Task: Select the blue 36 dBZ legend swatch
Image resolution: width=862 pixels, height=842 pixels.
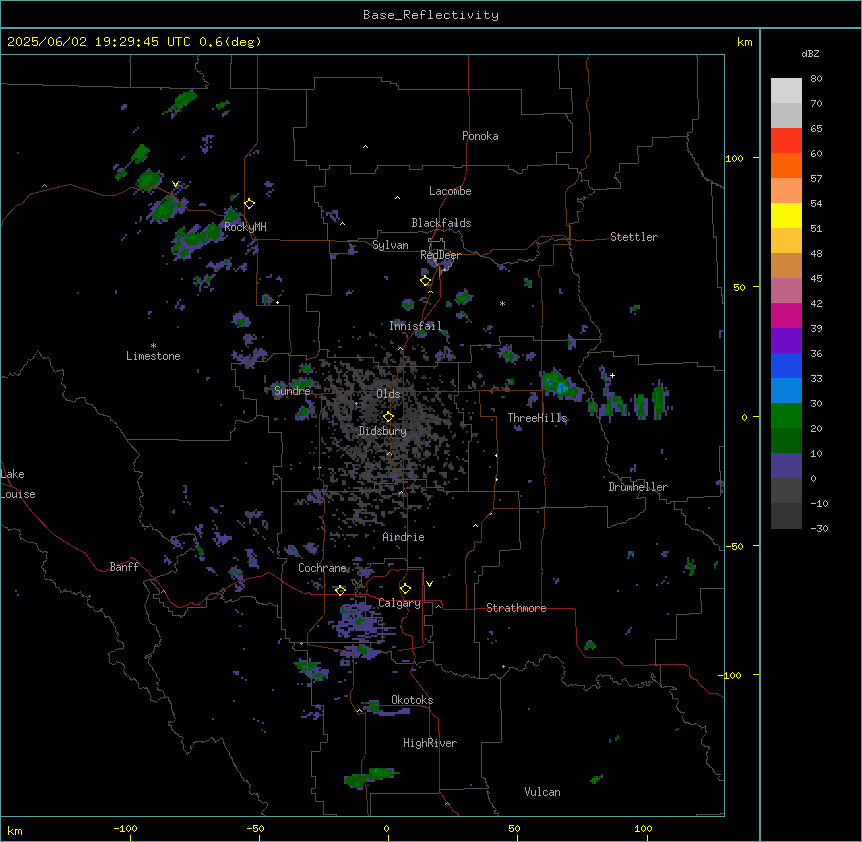Action: (786, 365)
